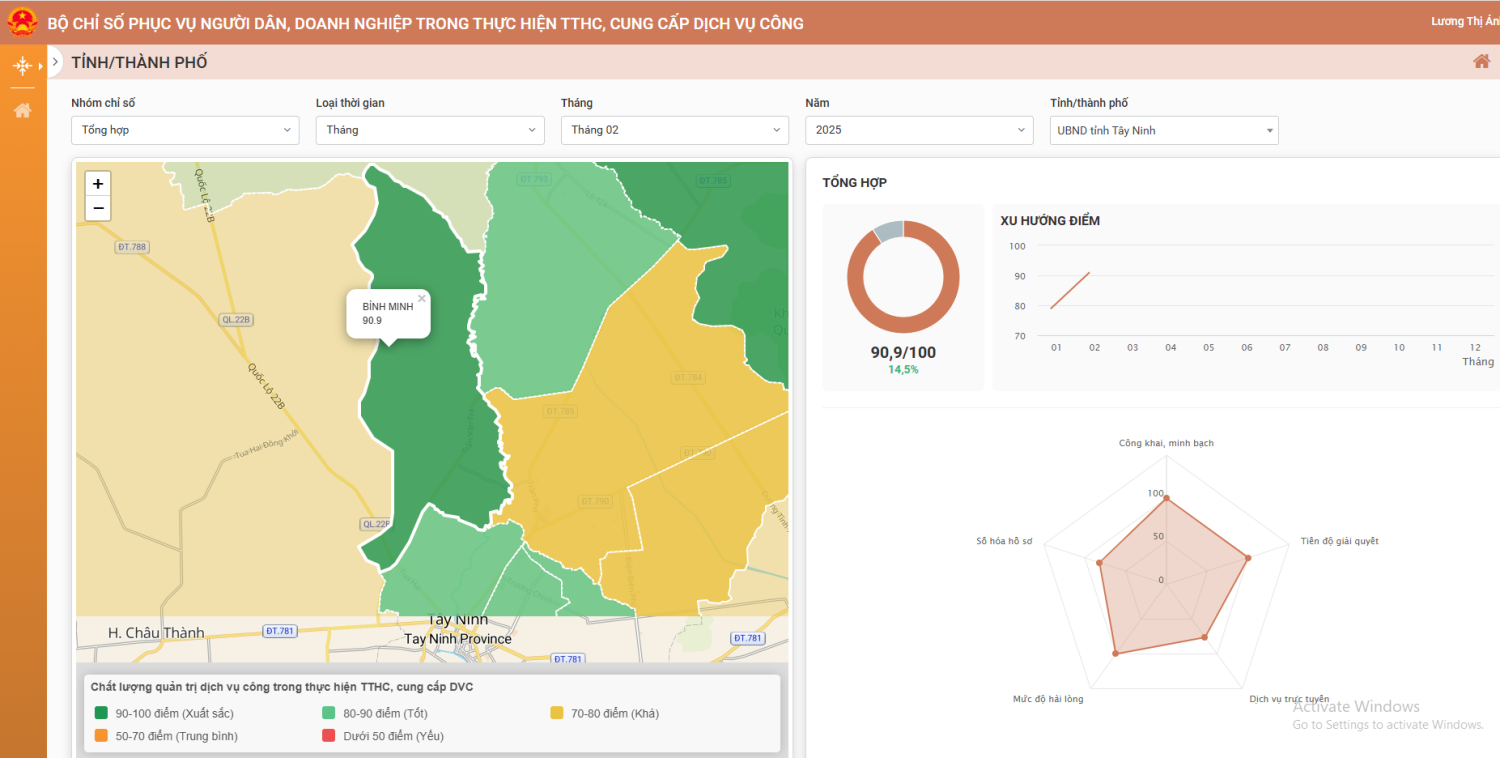
Task: Click the 90,9/100 score text
Action: click(903, 352)
